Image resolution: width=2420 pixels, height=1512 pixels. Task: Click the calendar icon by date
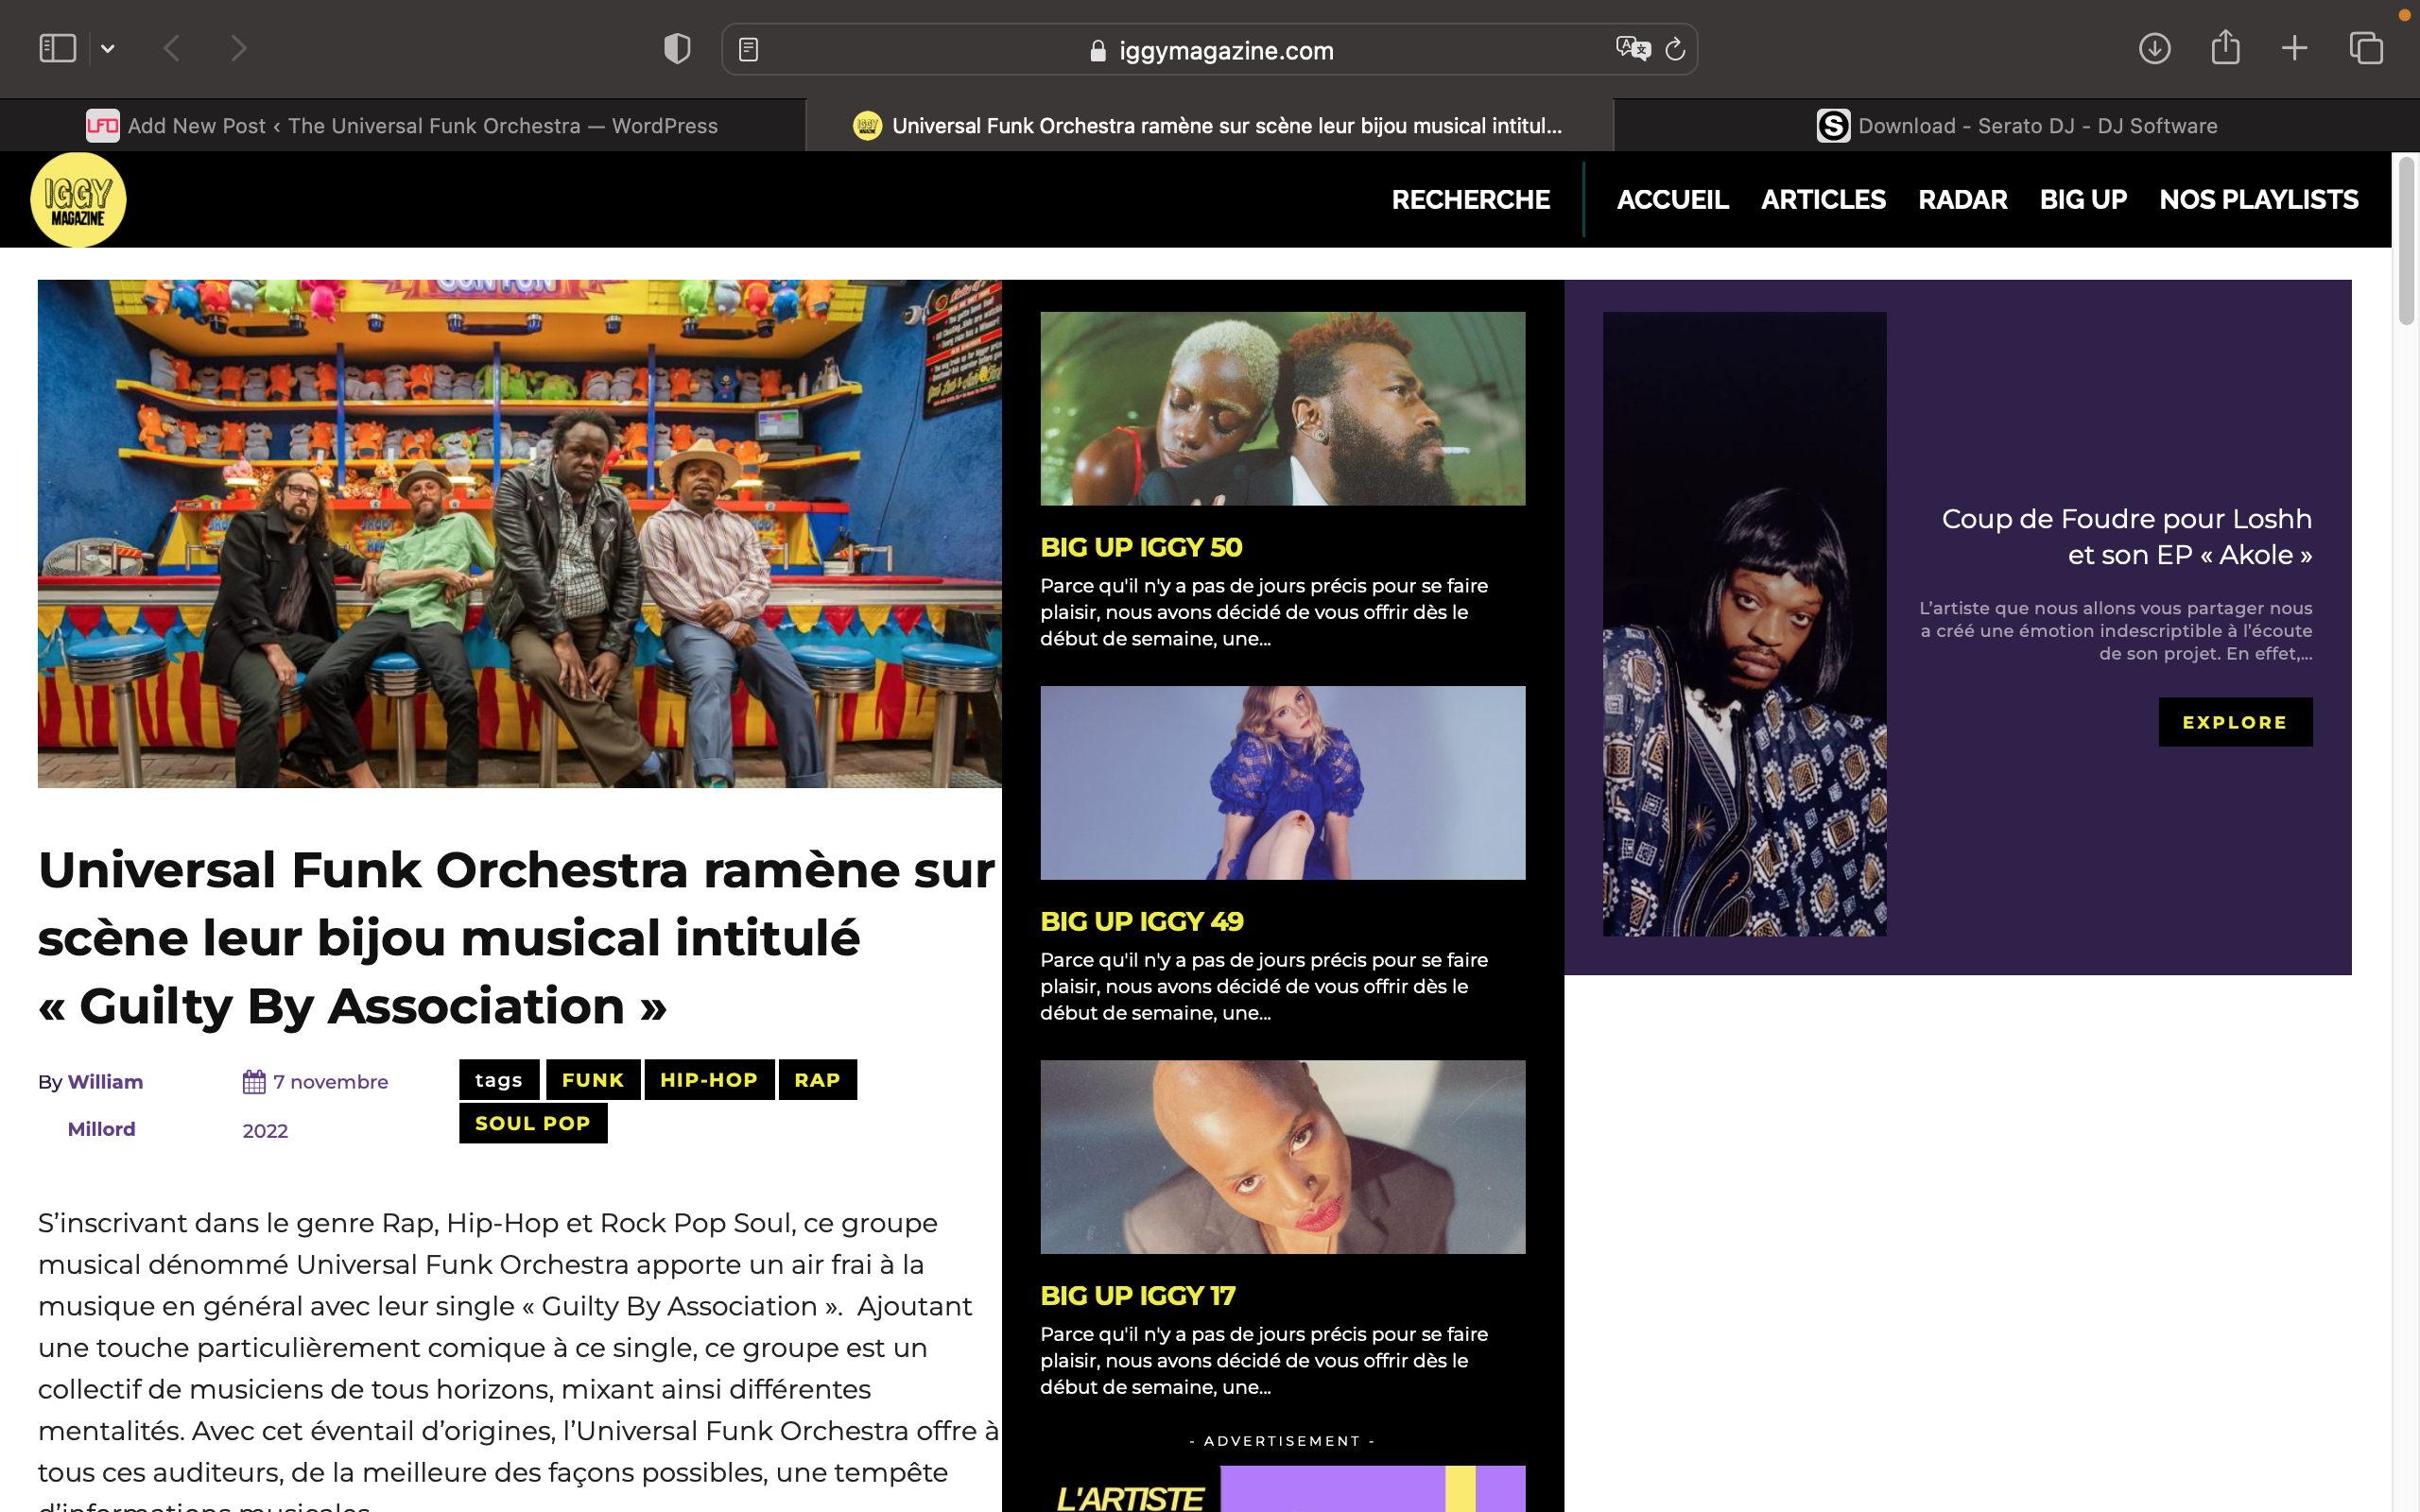point(254,1082)
